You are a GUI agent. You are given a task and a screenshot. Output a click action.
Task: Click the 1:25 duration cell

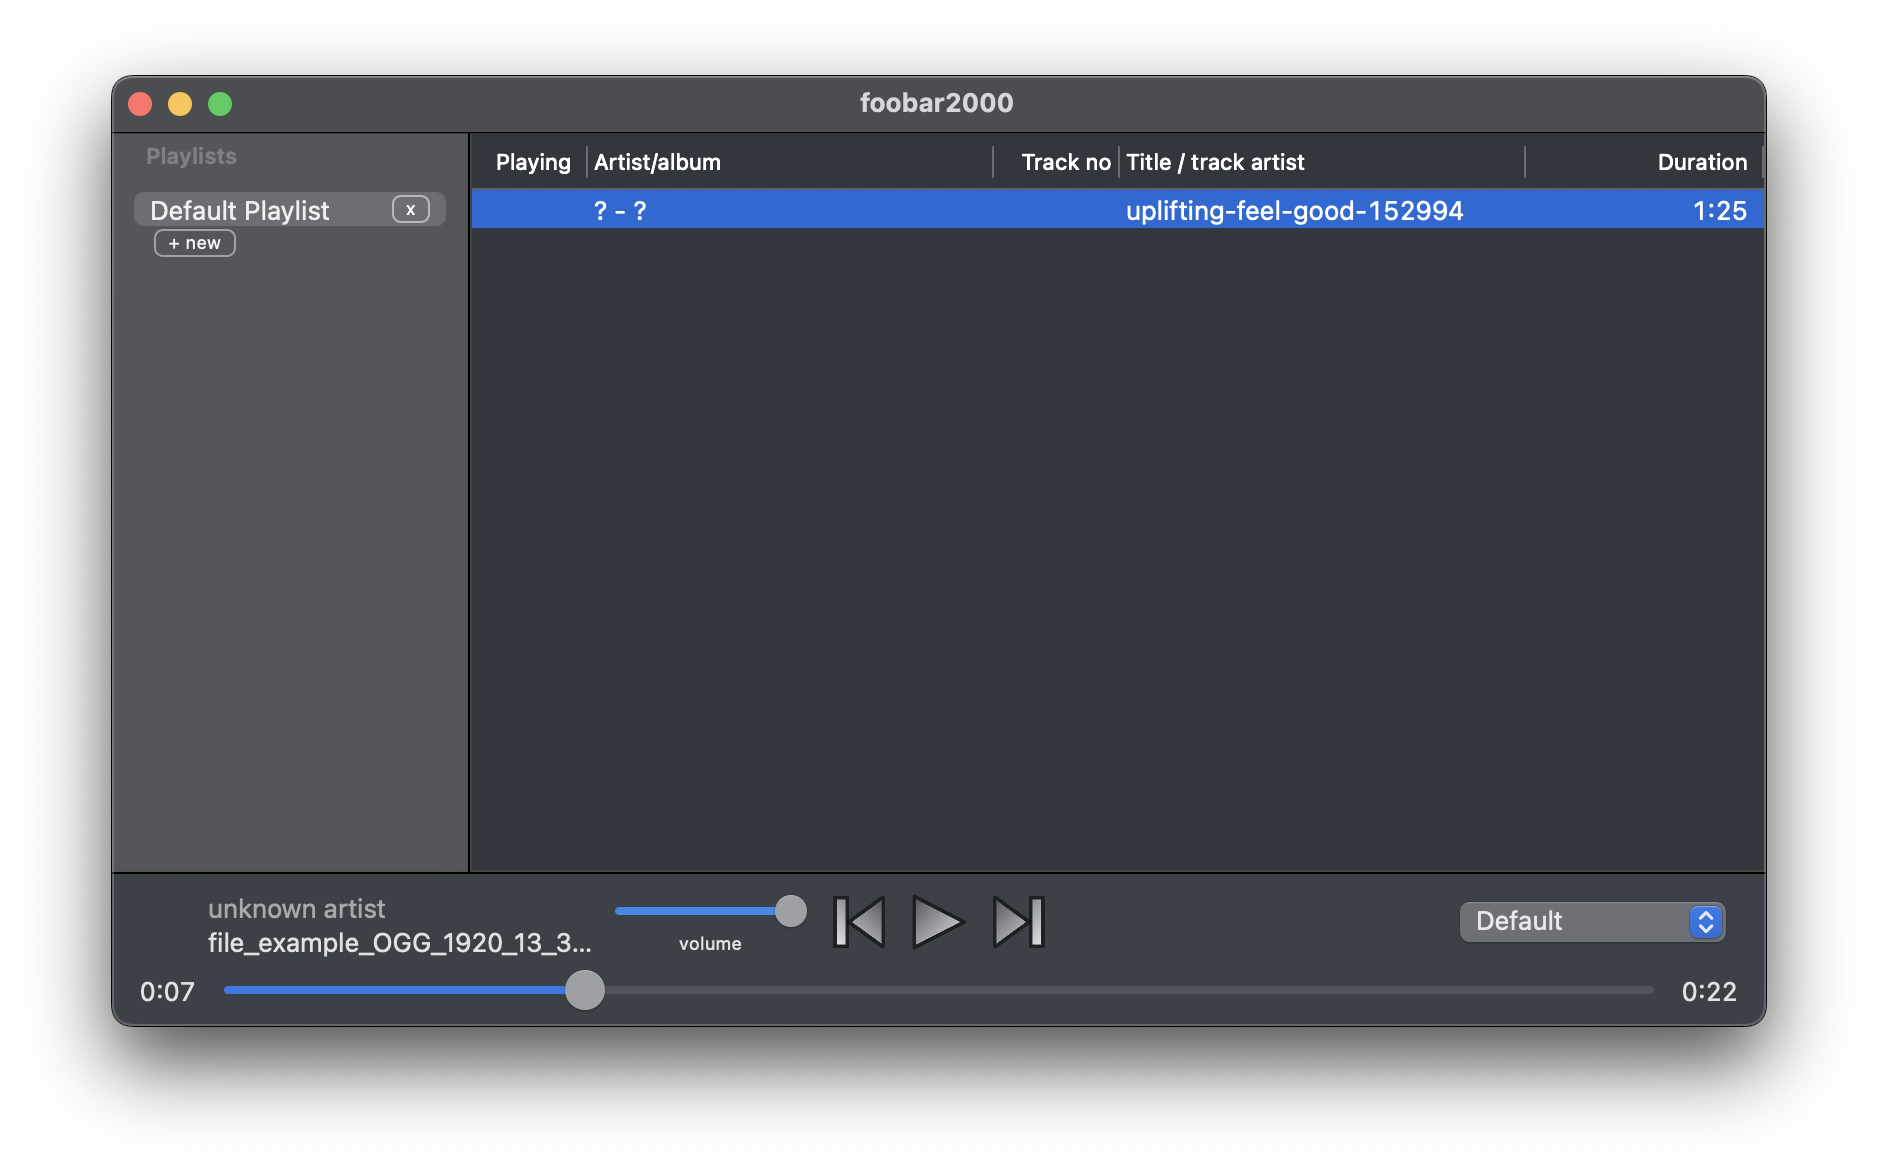click(x=1720, y=211)
